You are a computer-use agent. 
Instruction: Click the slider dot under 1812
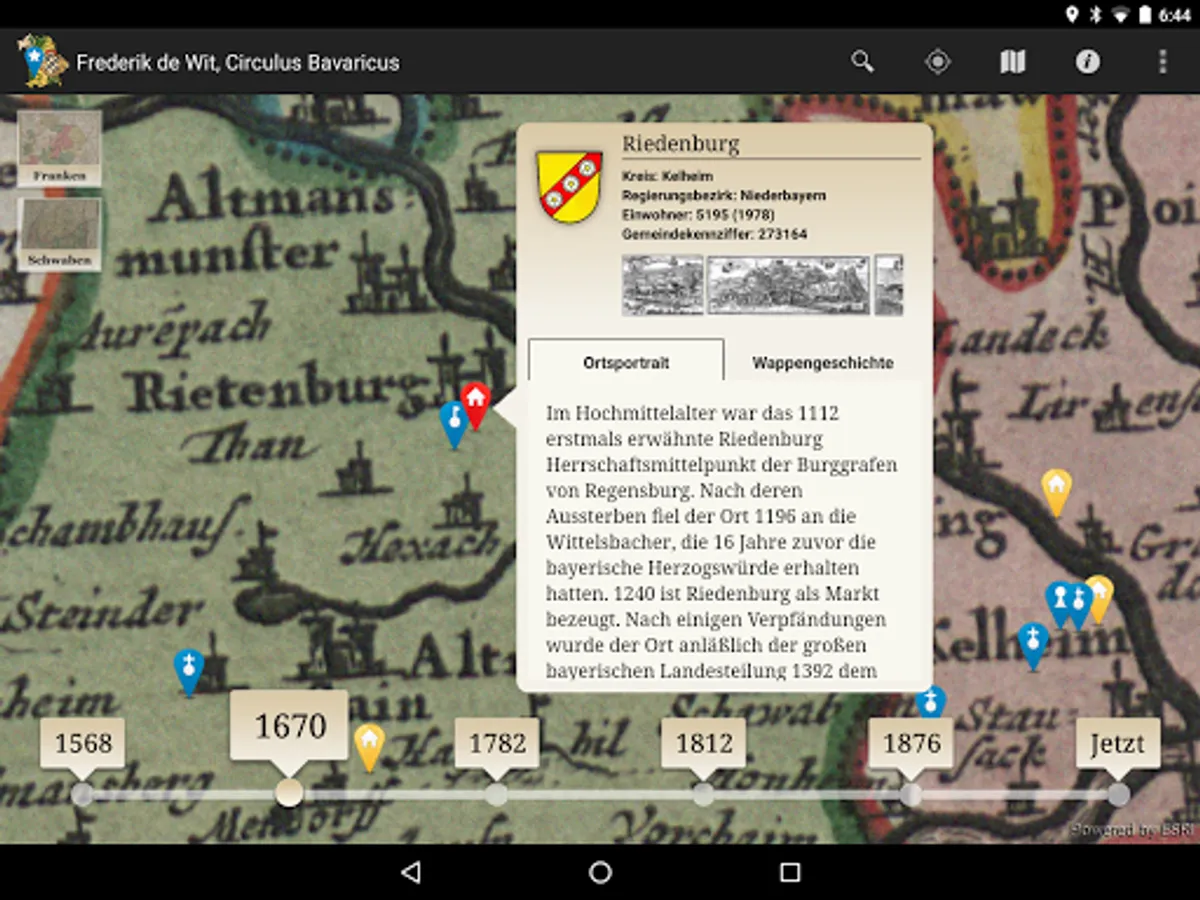704,795
